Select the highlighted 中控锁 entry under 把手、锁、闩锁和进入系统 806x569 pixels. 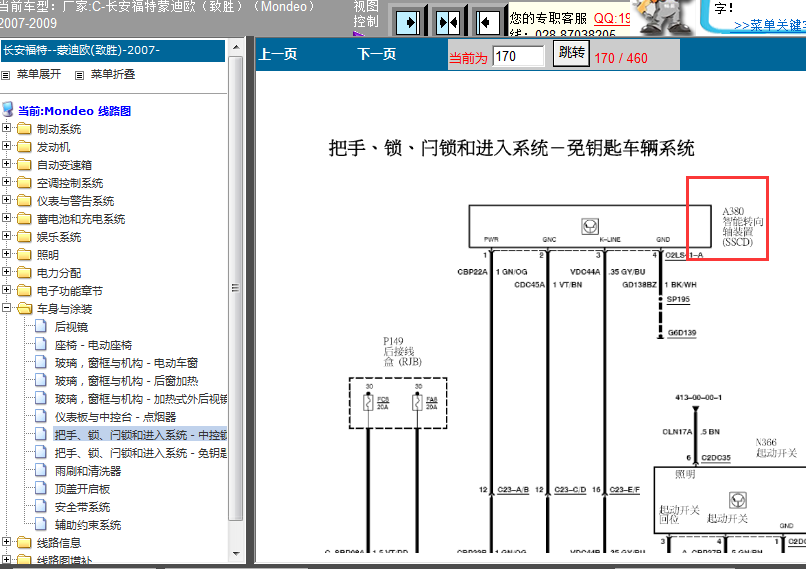pyautogui.click(x=140, y=435)
